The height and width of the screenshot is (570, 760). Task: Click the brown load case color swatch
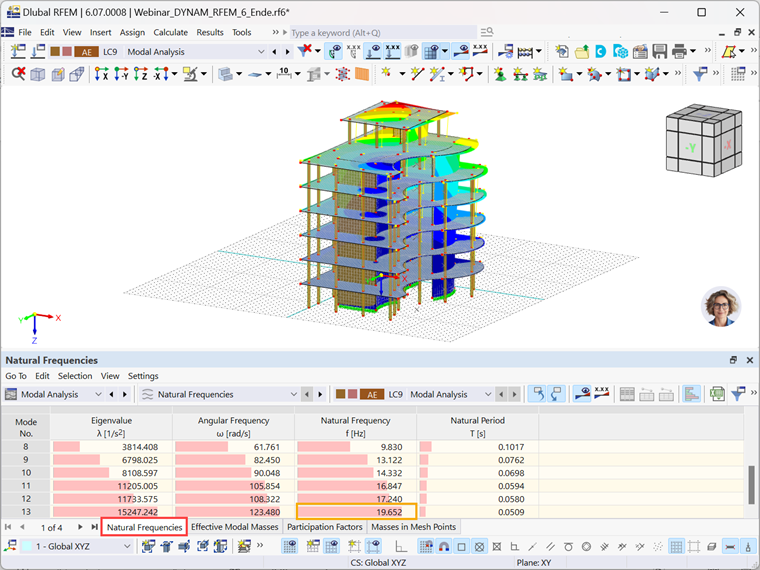point(55,51)
